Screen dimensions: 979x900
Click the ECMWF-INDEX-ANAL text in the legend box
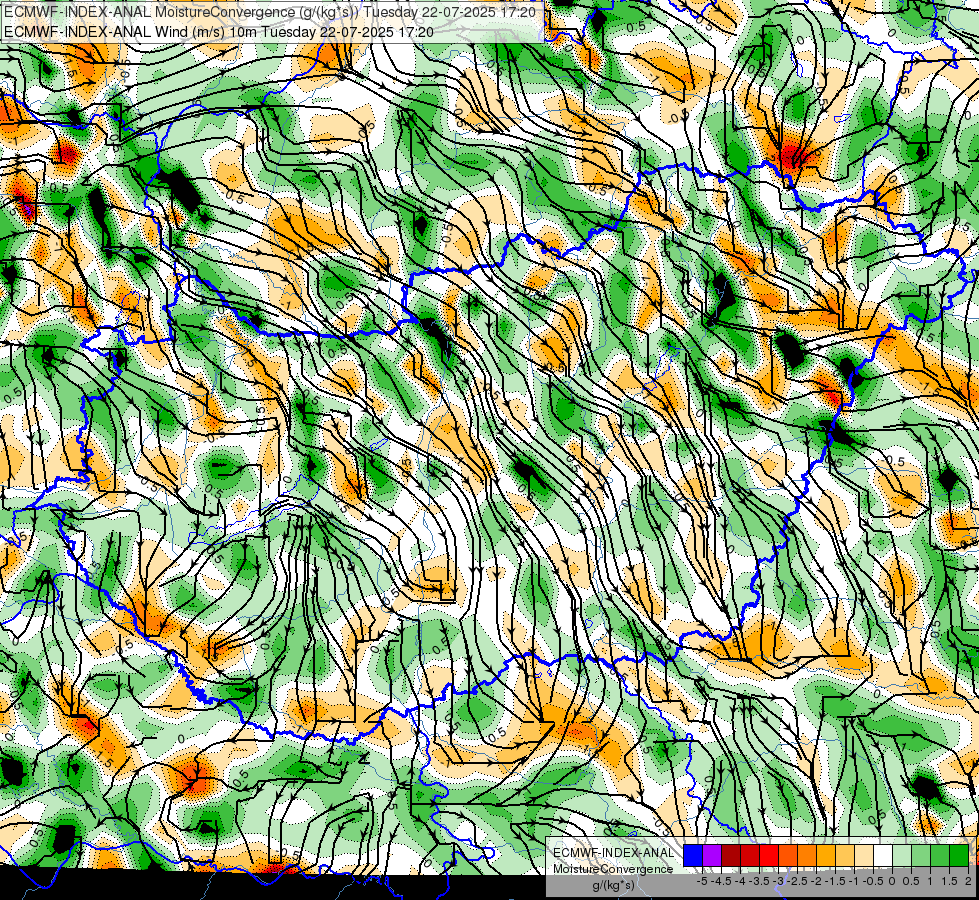point(614,853)
